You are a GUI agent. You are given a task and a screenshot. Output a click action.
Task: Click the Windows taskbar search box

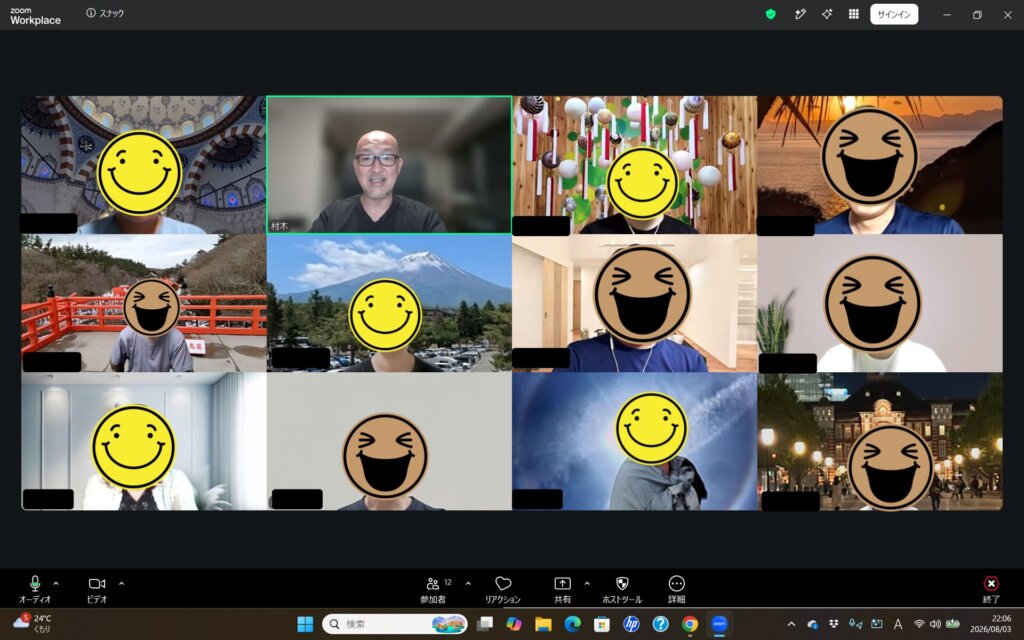(395, 624)
